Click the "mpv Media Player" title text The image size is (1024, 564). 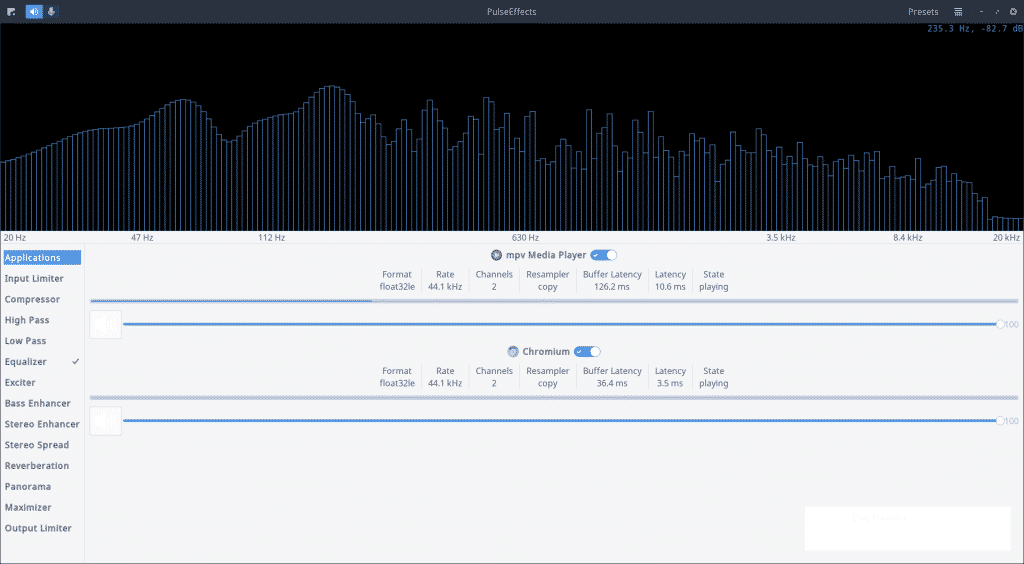click(546, 255)
